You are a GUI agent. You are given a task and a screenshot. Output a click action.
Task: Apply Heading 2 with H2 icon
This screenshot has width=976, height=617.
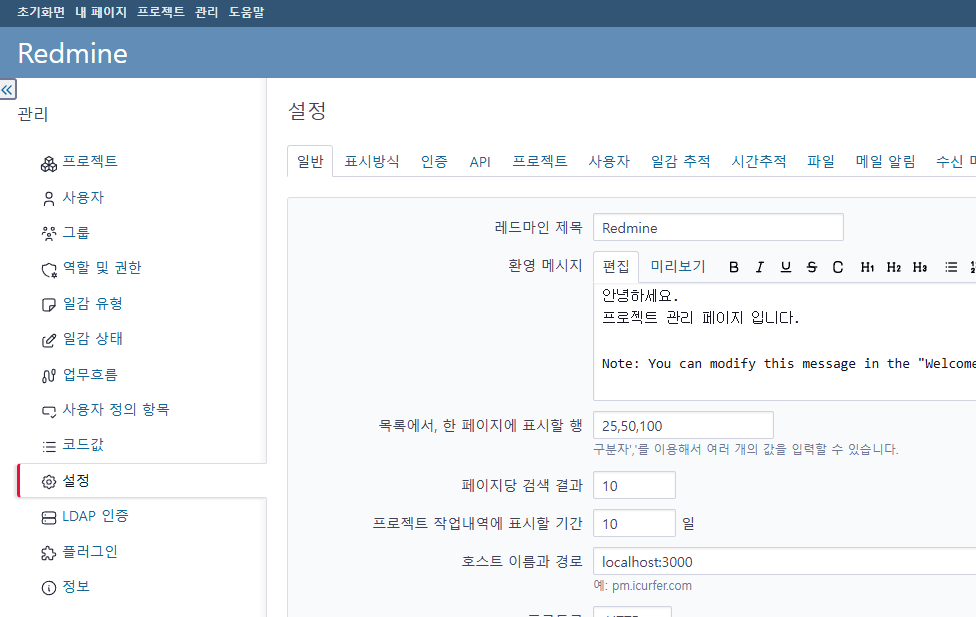[893, 267]
